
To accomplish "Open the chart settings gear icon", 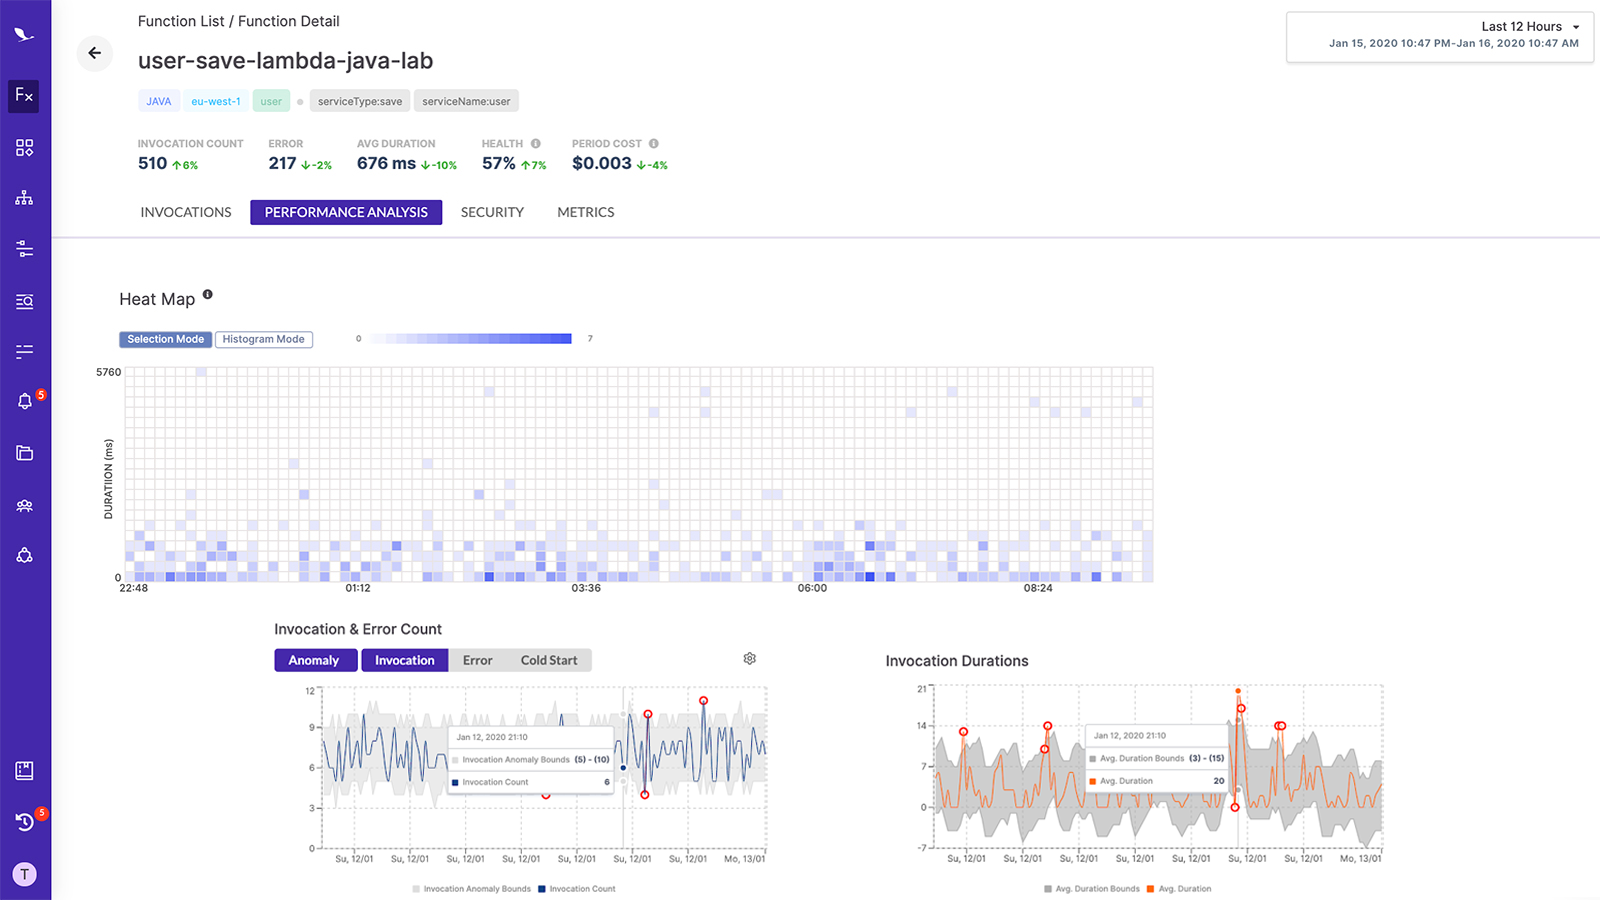I will [x=750, y=659].
